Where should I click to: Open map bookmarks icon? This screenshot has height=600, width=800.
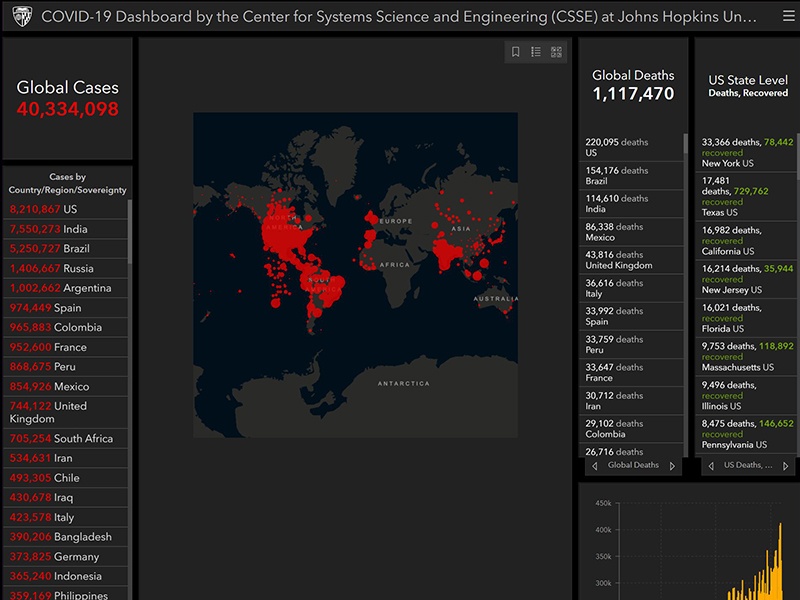click(x=515, y=52)
